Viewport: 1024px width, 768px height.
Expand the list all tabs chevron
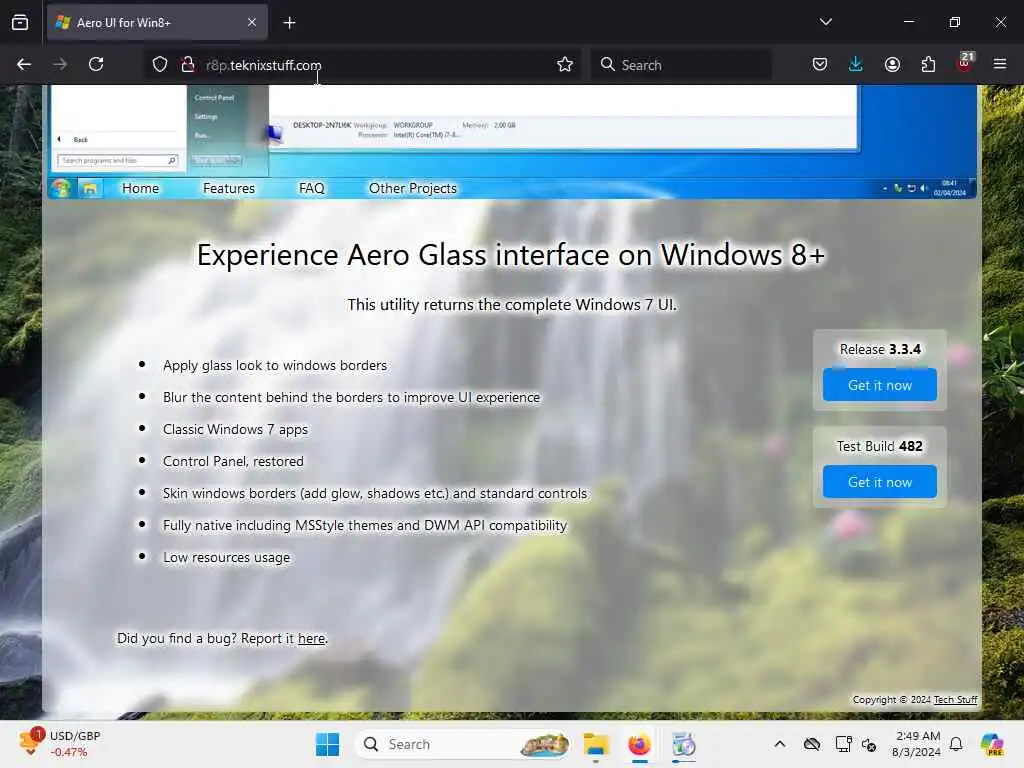coord(825,22)
